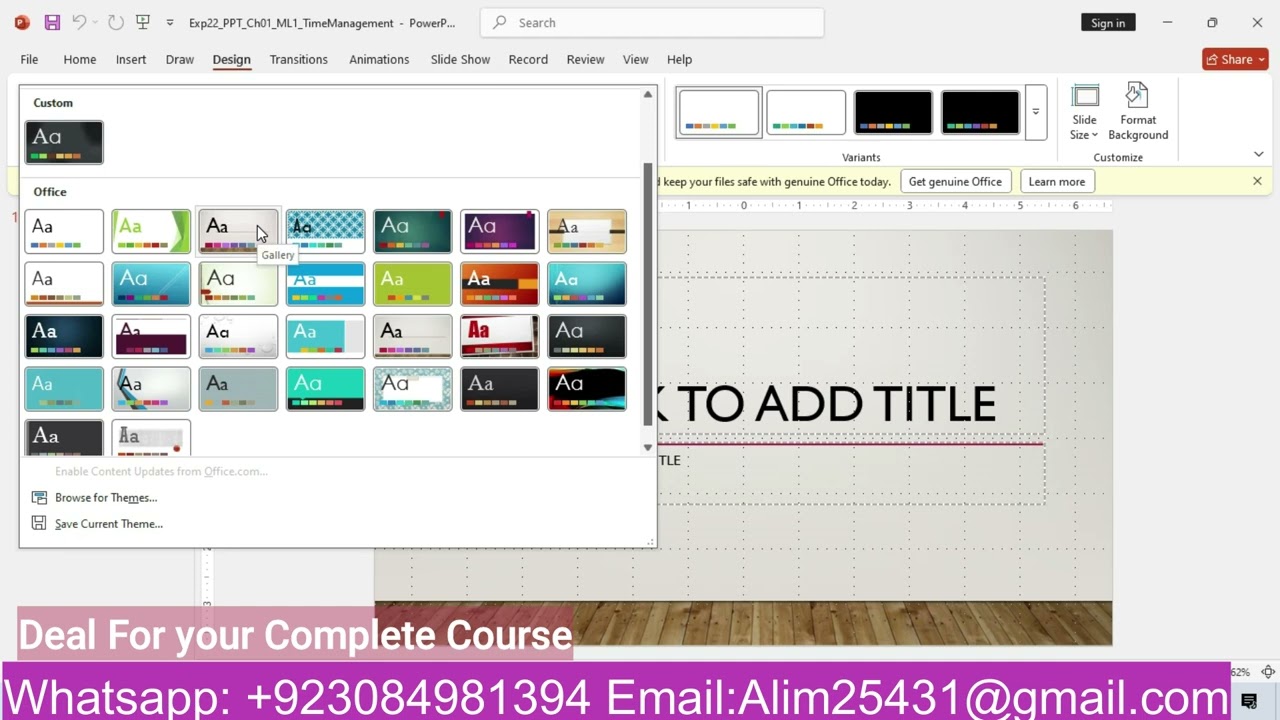Click the Undo arrow icon
1280x720 pixels.
(x=79, y=22)
